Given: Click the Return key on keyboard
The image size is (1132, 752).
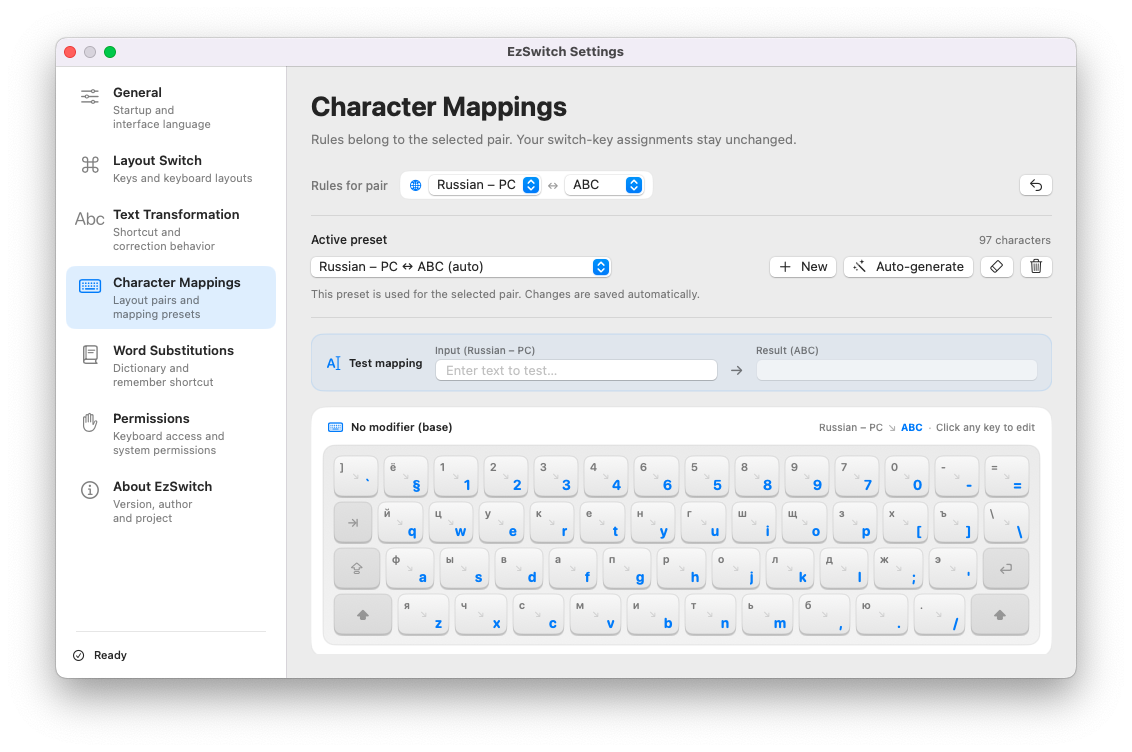Looking at the screenshot, I should [x=1006, y=569].
